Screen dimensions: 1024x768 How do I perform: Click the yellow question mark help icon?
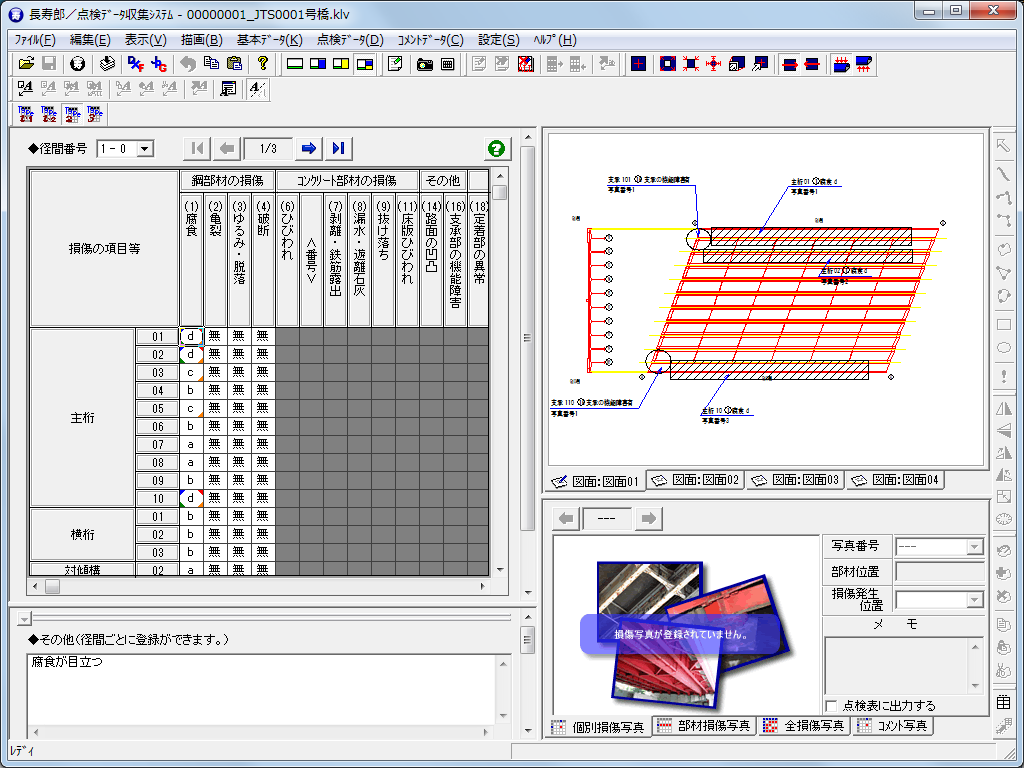pos(263,64)
